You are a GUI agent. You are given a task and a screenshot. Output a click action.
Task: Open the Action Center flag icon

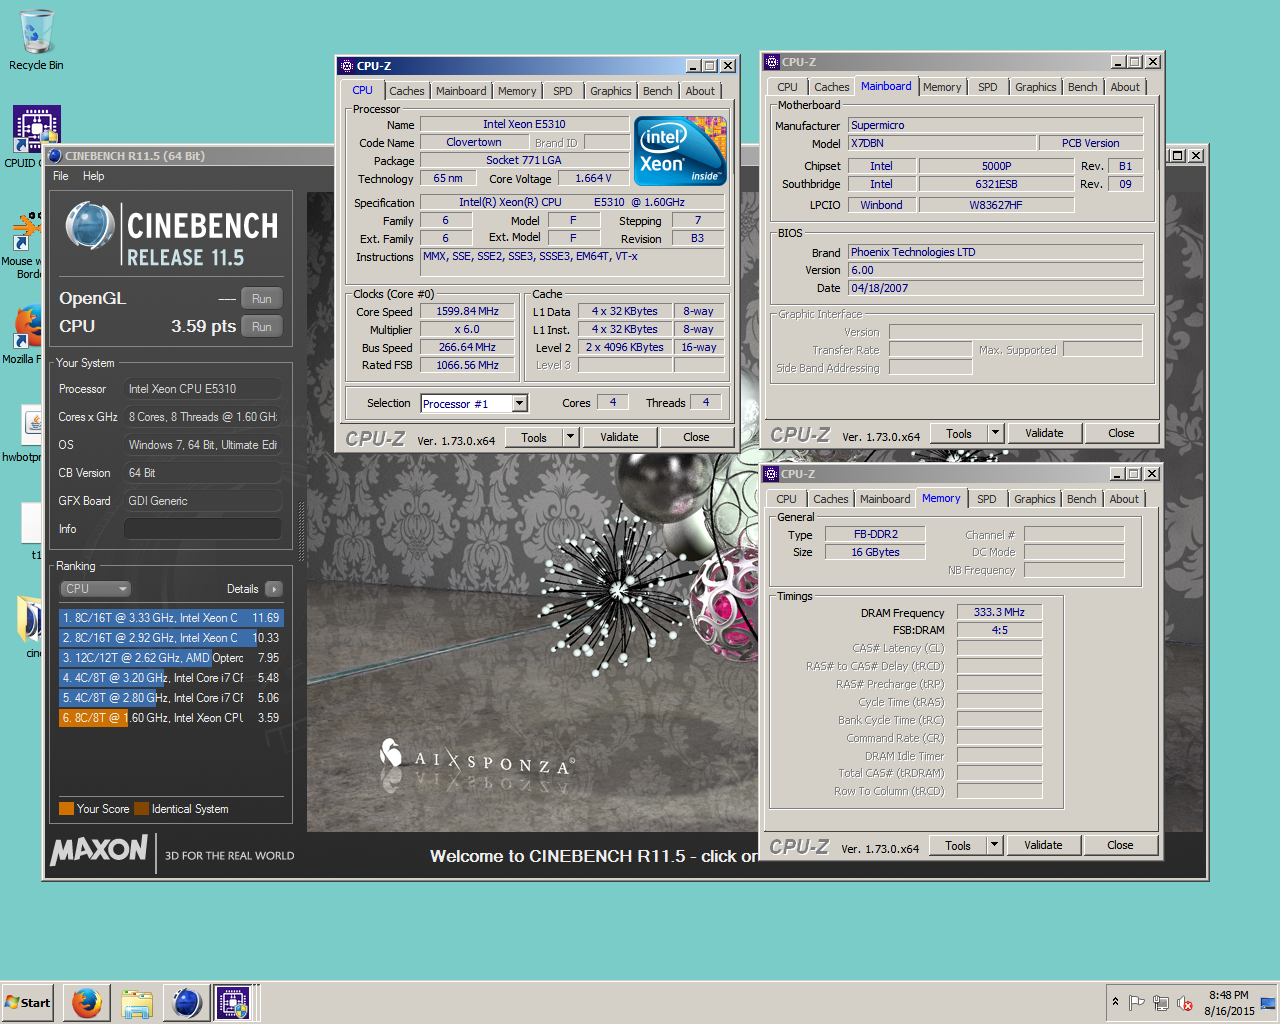[x=1137, y=1002]
